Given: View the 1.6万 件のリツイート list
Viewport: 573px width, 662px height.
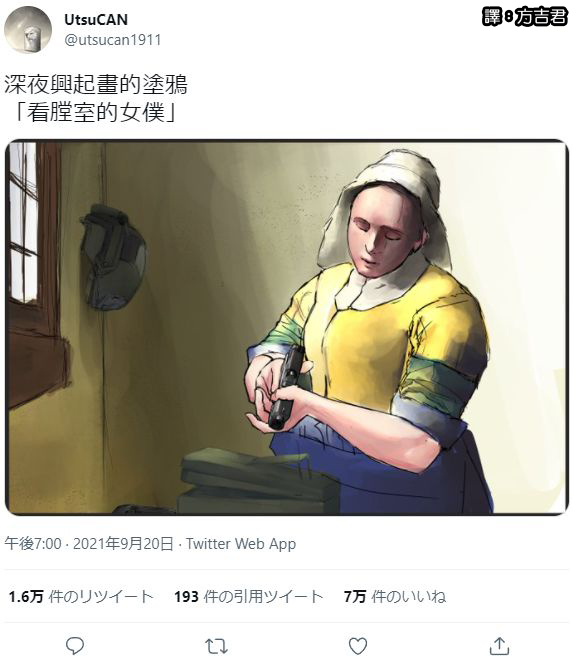Looking at the screenshot, I should 81,597.
